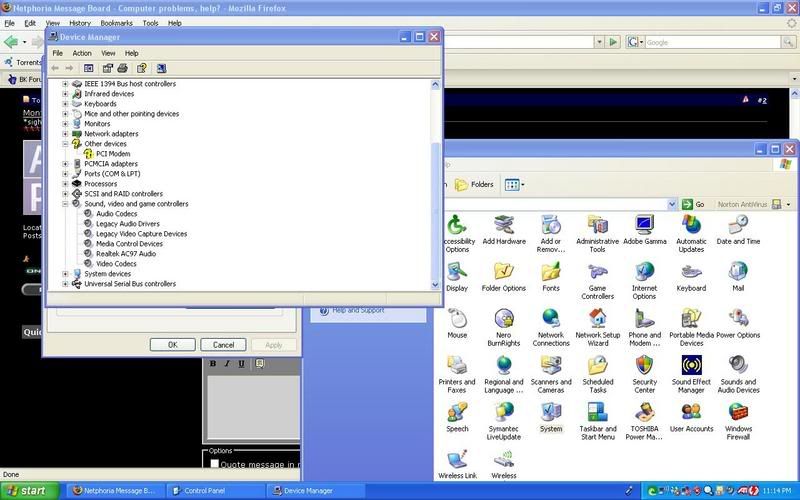The width and height of the screenshot is (800, 500).
Task: Open Game Controllers icon
Action: 597,281
